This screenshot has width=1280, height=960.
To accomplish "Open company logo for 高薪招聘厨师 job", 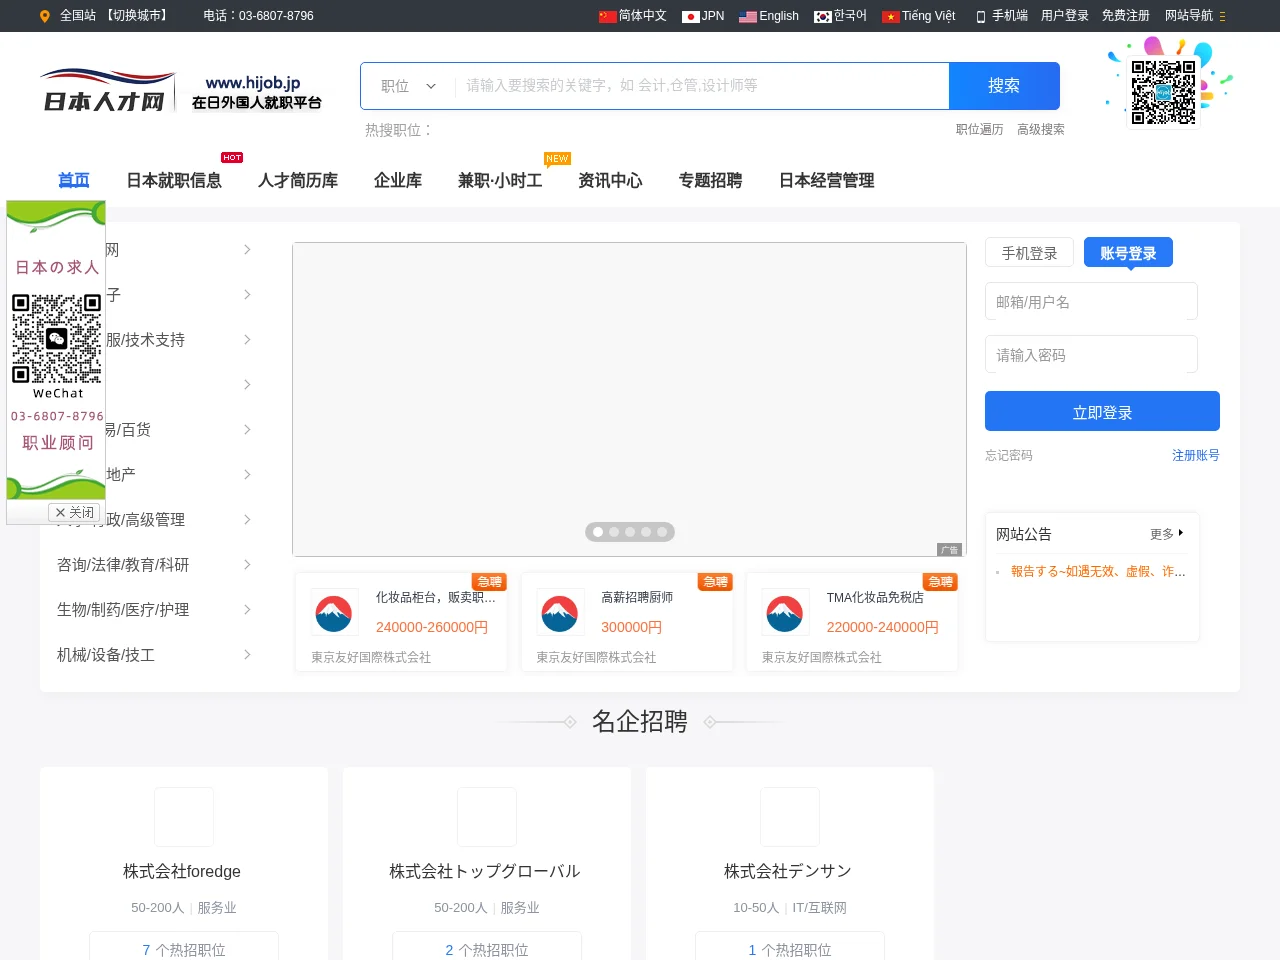I will pyautogui.click(x=560, y=612).
